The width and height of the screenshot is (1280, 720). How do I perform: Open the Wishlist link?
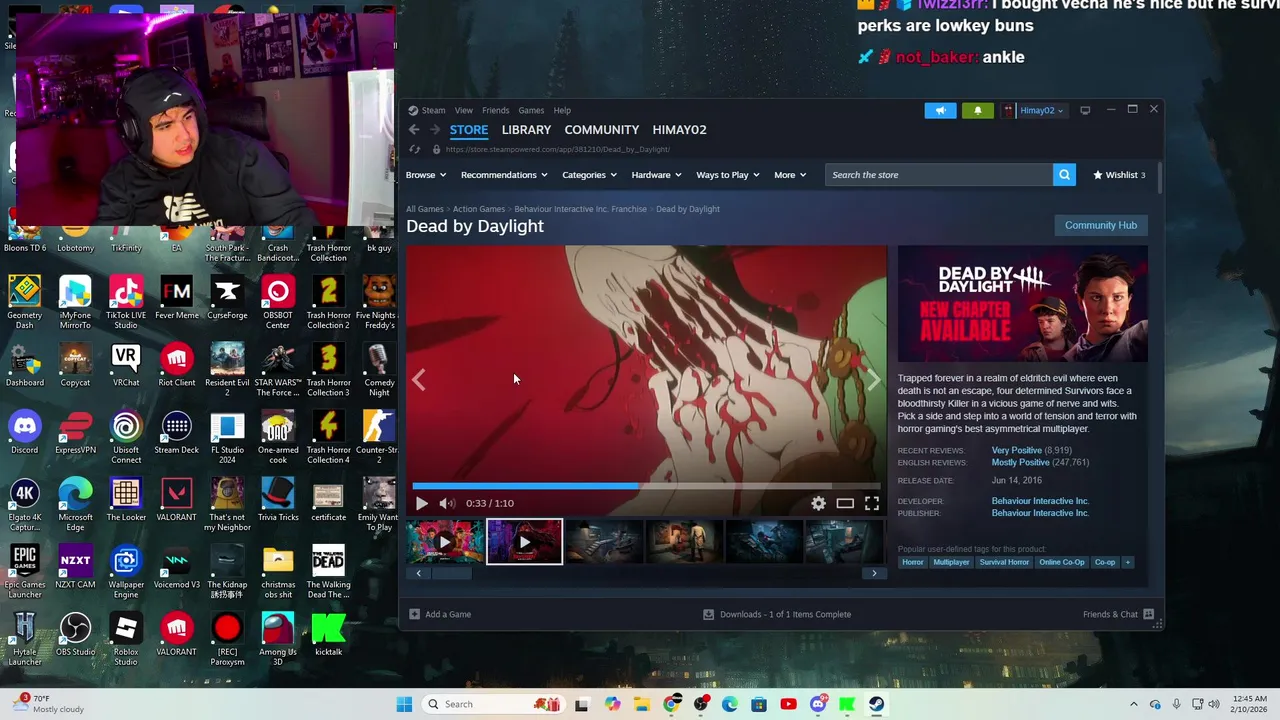point(1119,175)
